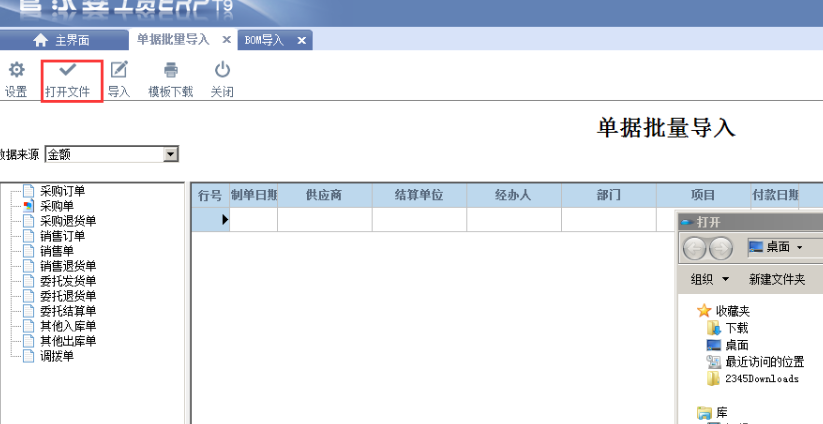
Task: Click the 付款日期 column header
Action: [x=775, y=195]
